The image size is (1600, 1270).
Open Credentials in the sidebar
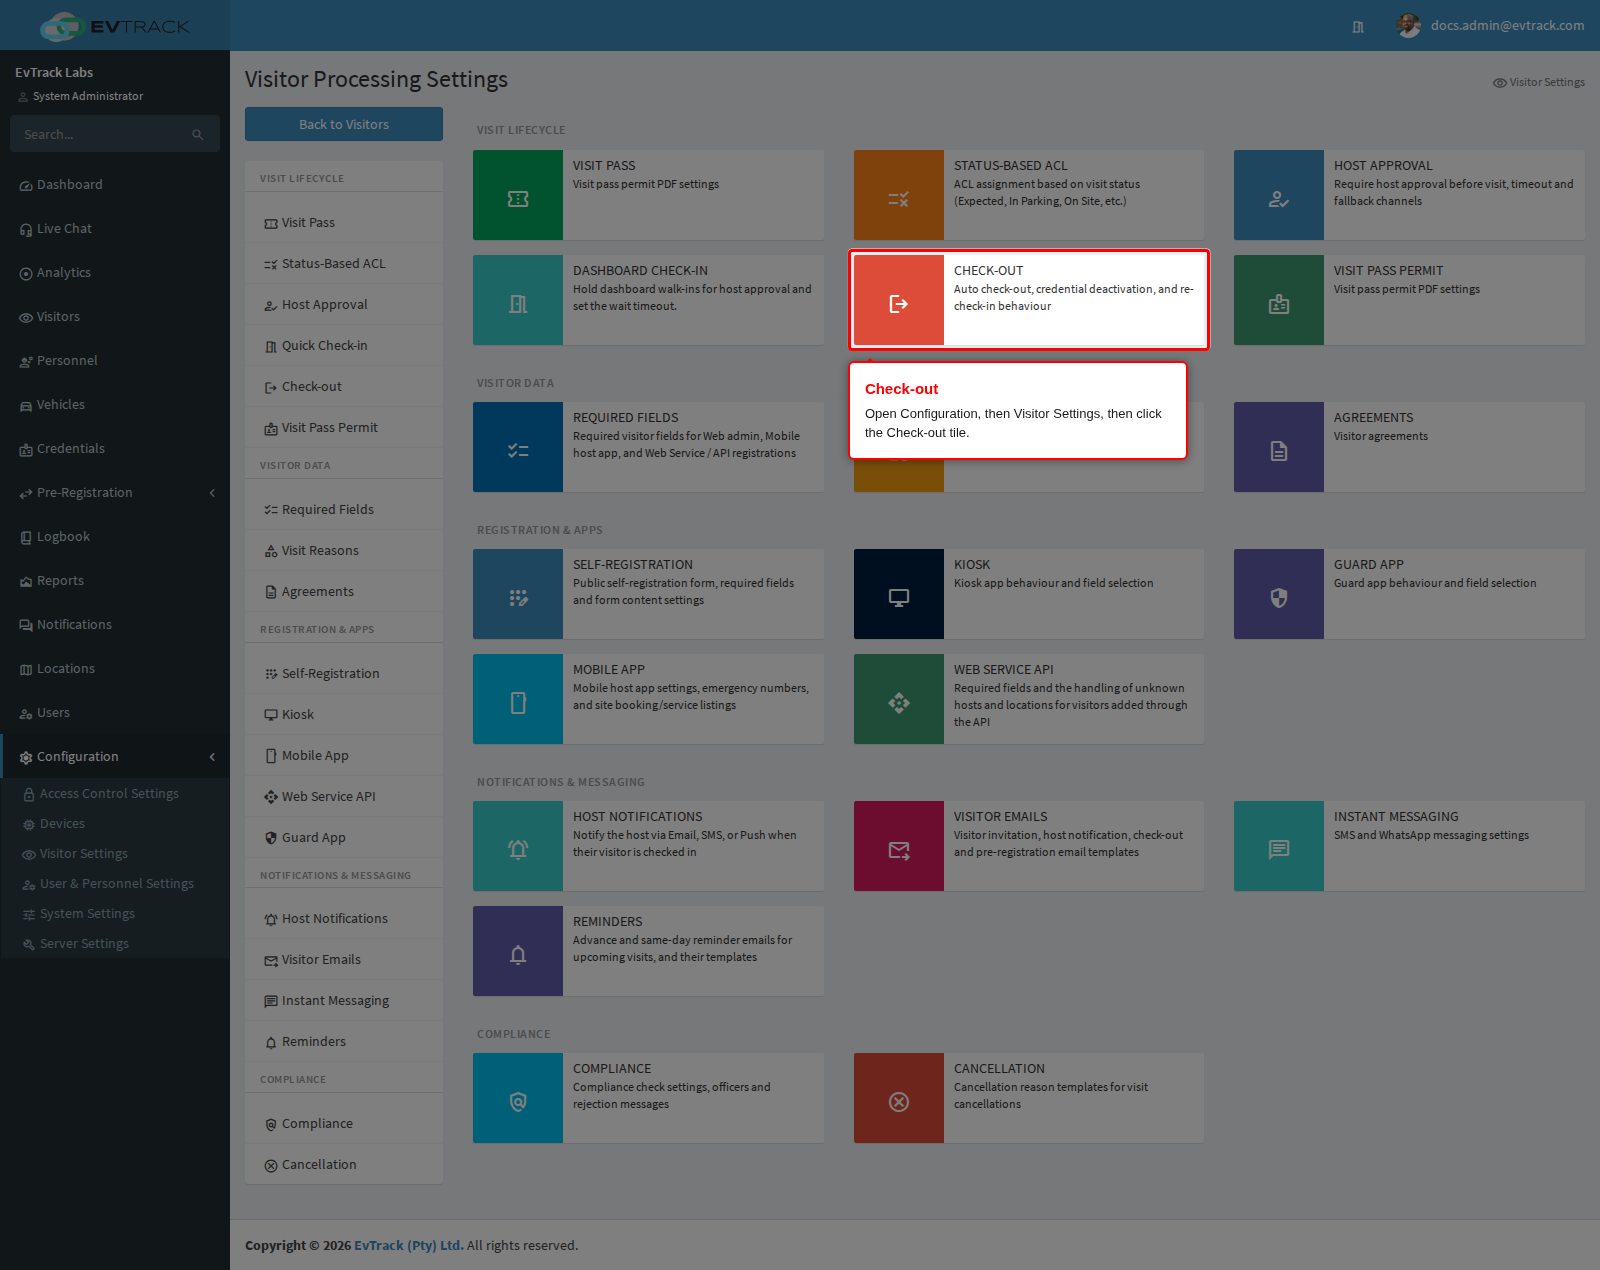pos(115,449)
